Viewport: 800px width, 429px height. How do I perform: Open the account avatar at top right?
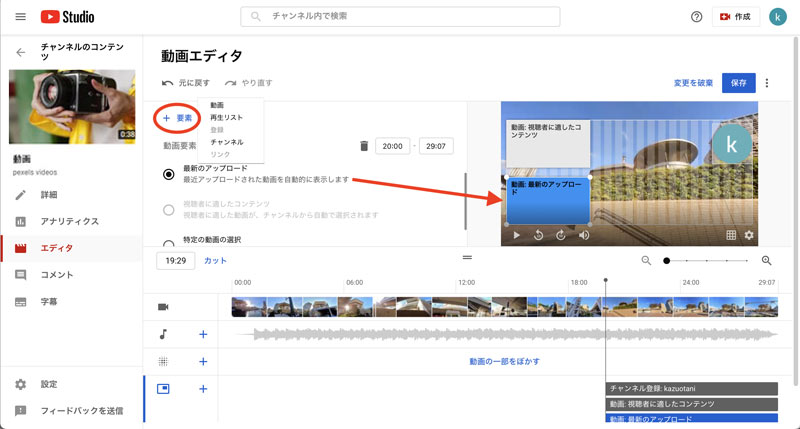778,17
